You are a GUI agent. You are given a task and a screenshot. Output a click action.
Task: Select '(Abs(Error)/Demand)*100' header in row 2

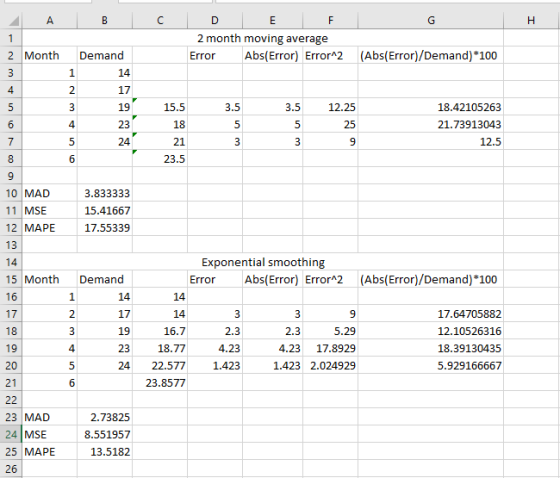coord(431,55)
